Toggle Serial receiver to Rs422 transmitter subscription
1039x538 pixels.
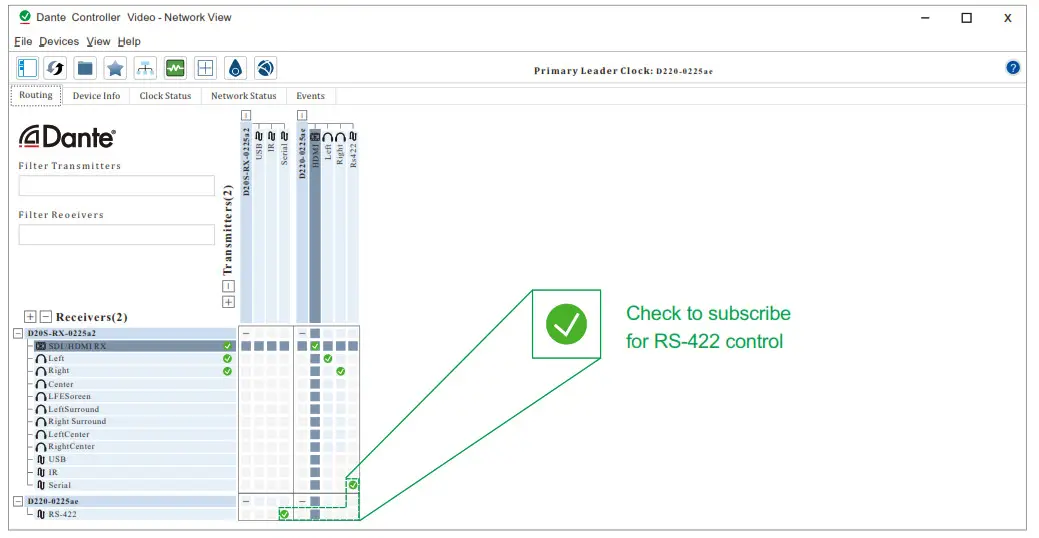(353, 485)
